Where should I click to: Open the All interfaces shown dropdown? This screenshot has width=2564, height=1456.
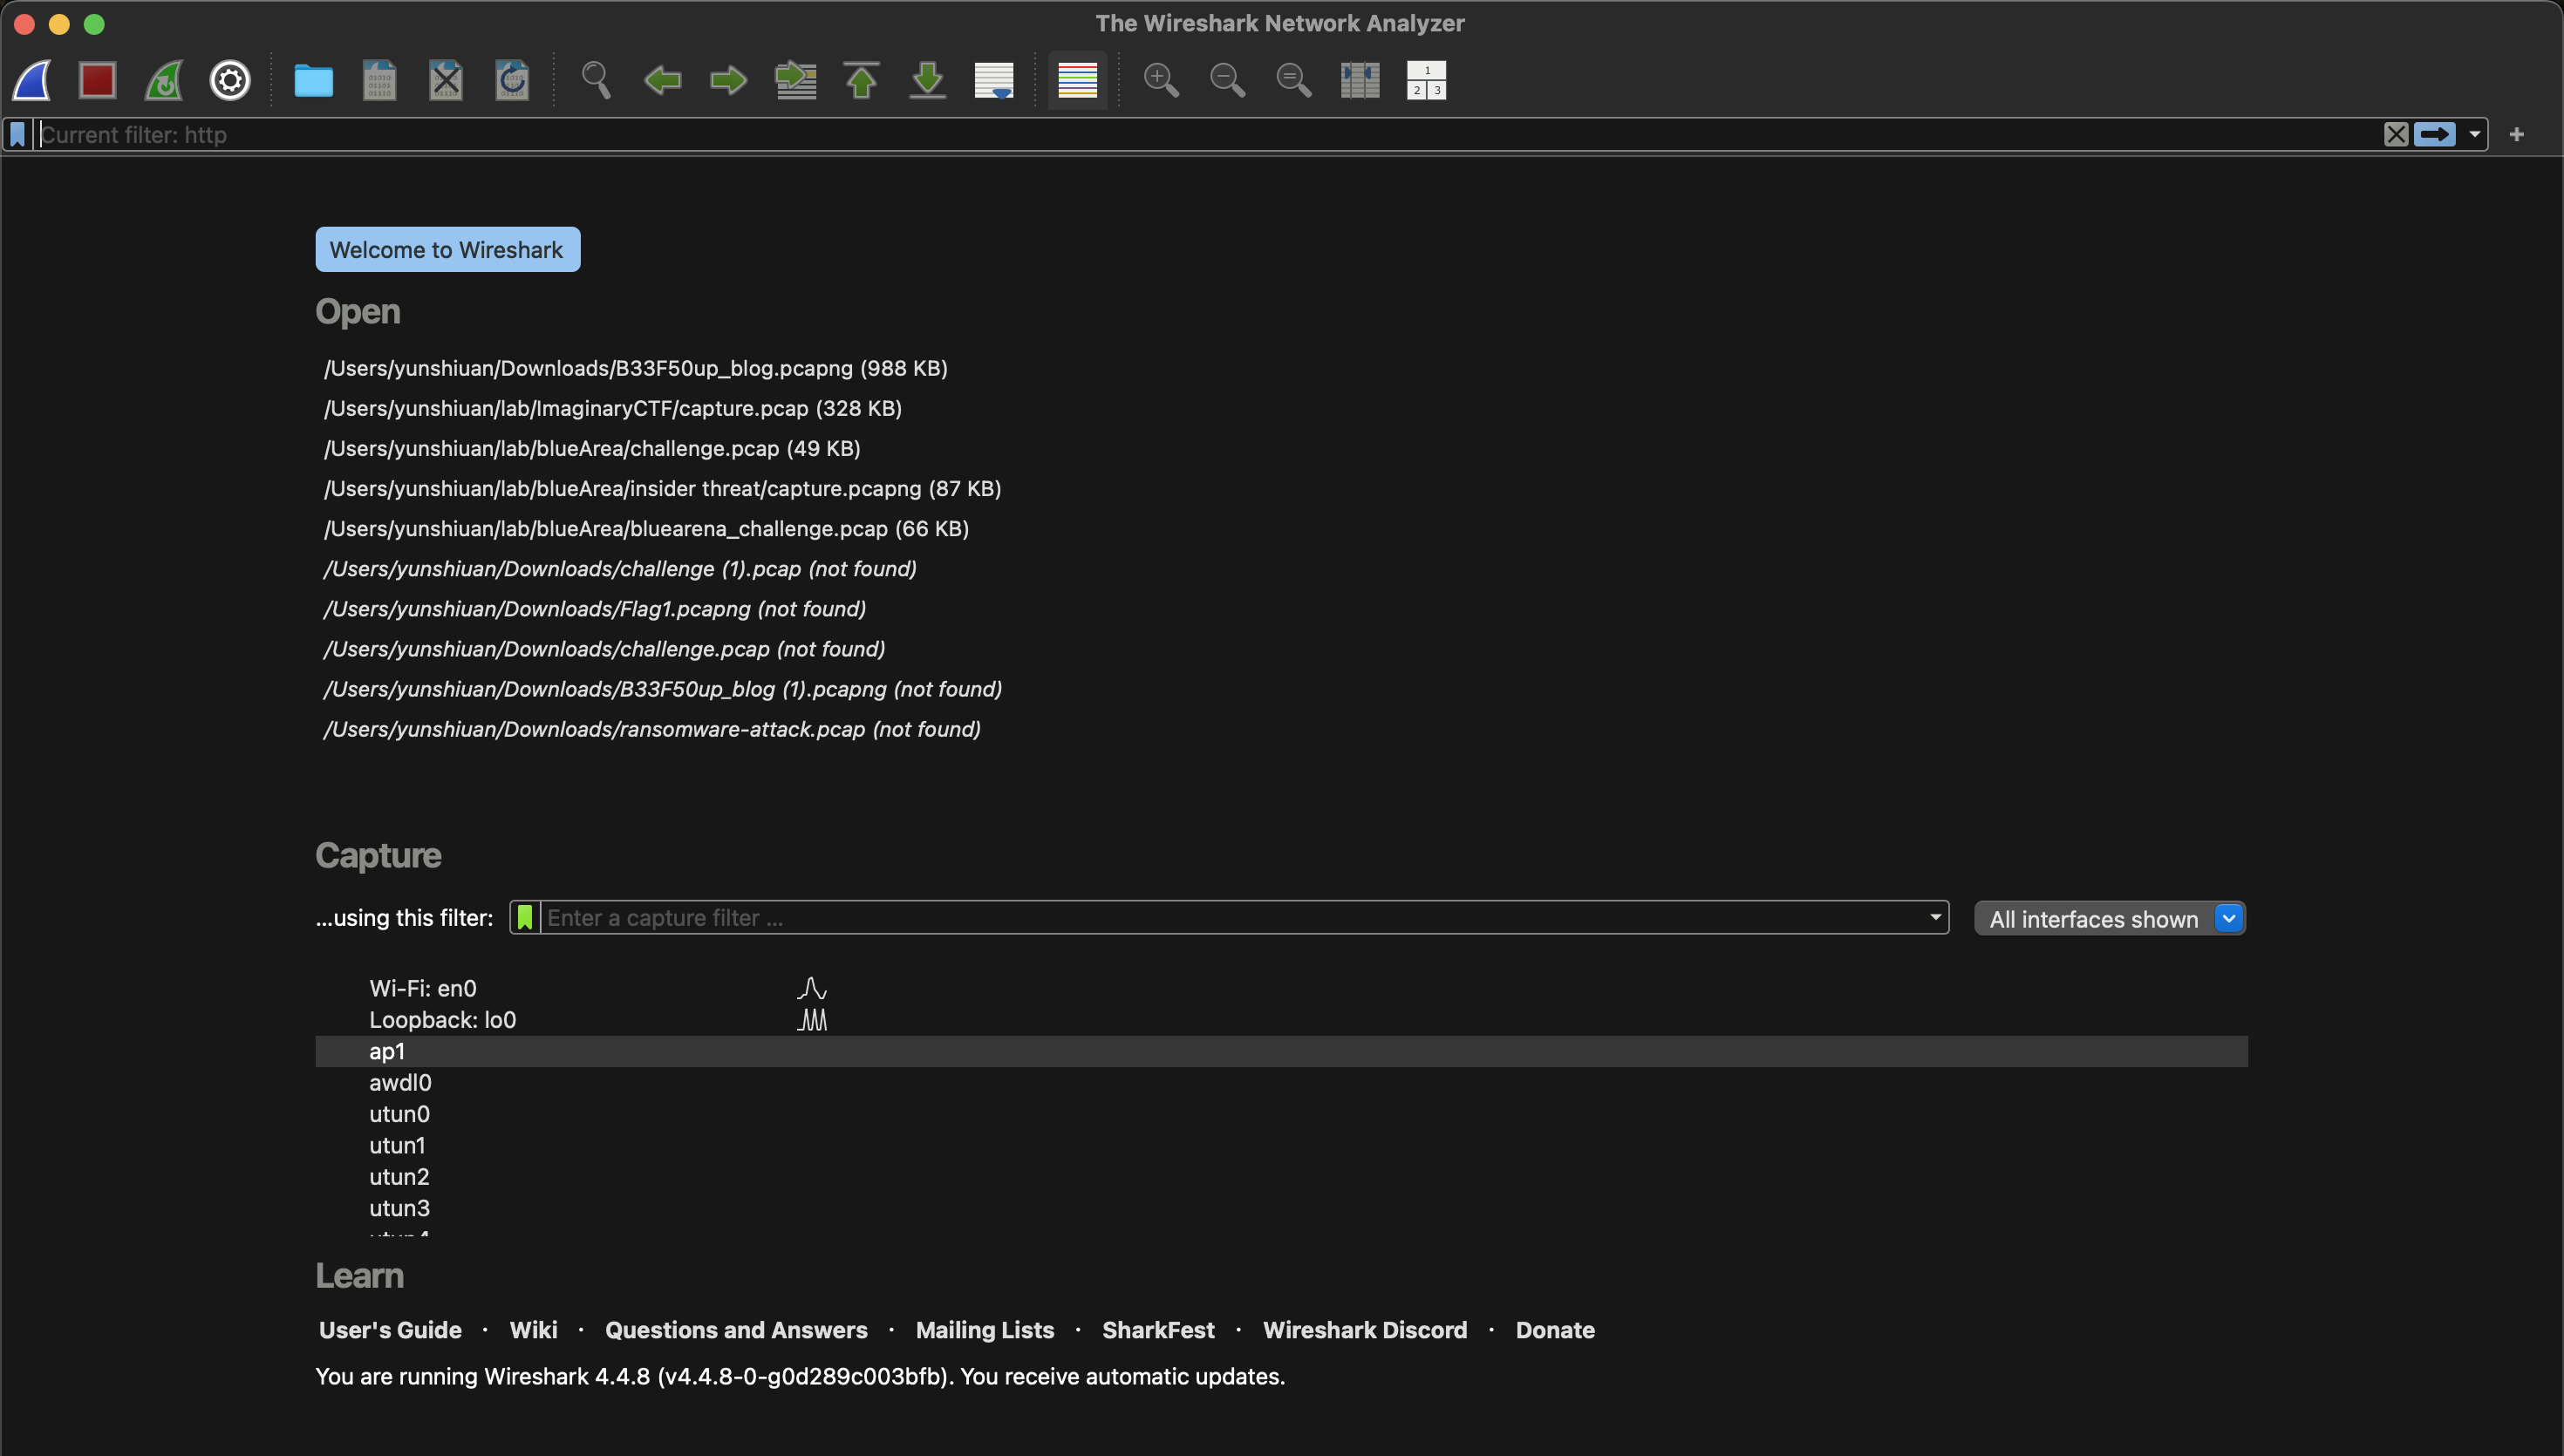coord(2109,918)
